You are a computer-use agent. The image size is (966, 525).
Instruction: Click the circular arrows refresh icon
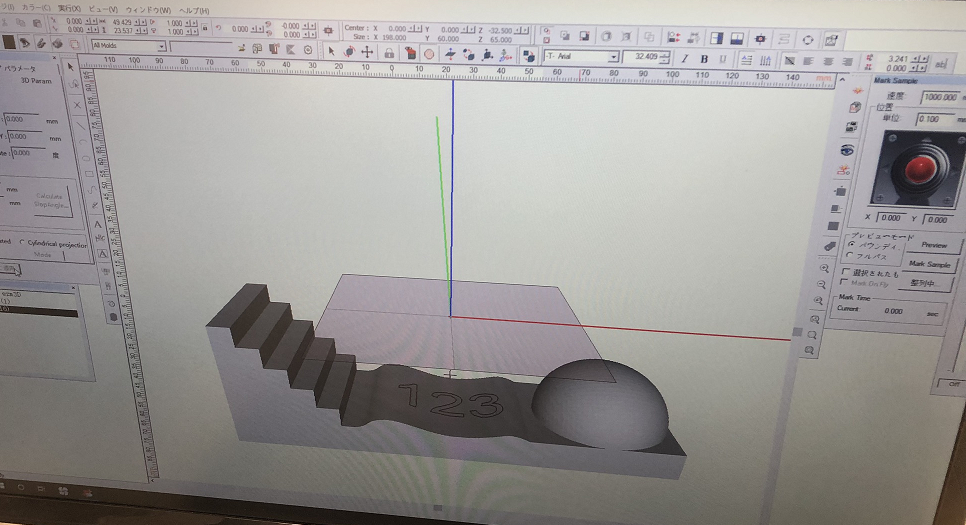tap(808, 39)
